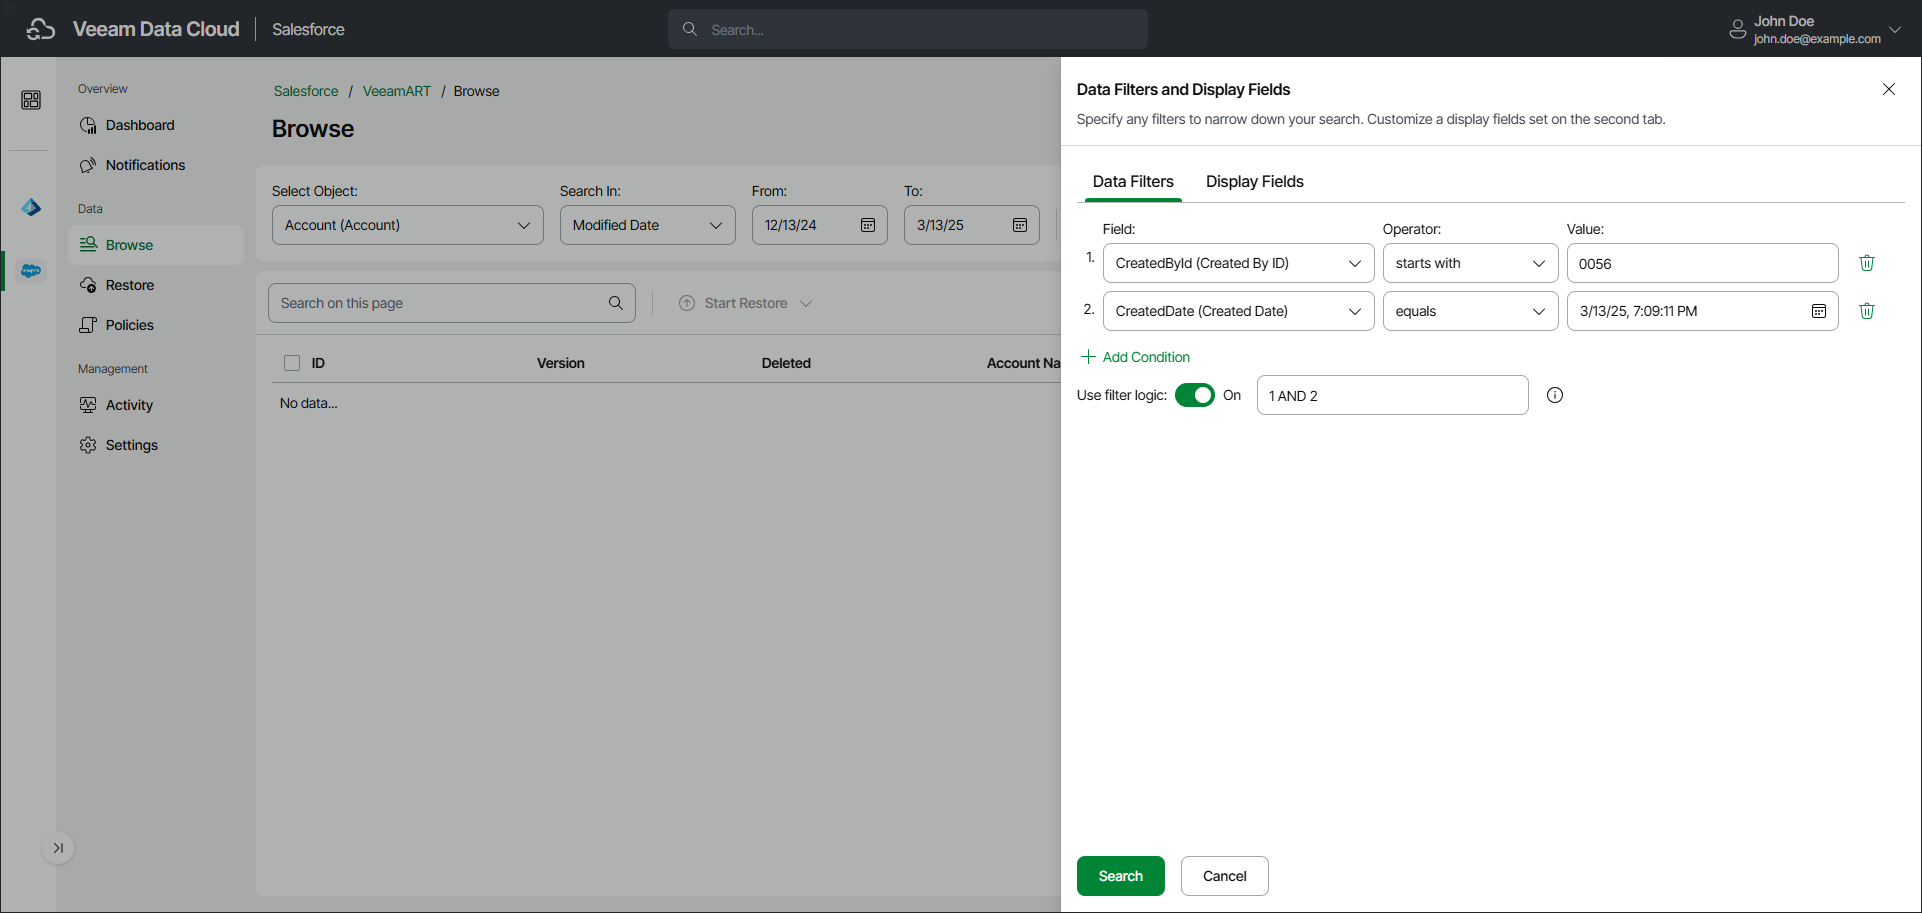Viewport: 1922px width, 913px height.
Task: Open the Select Object Account dropdown
Action: (408, 225)
